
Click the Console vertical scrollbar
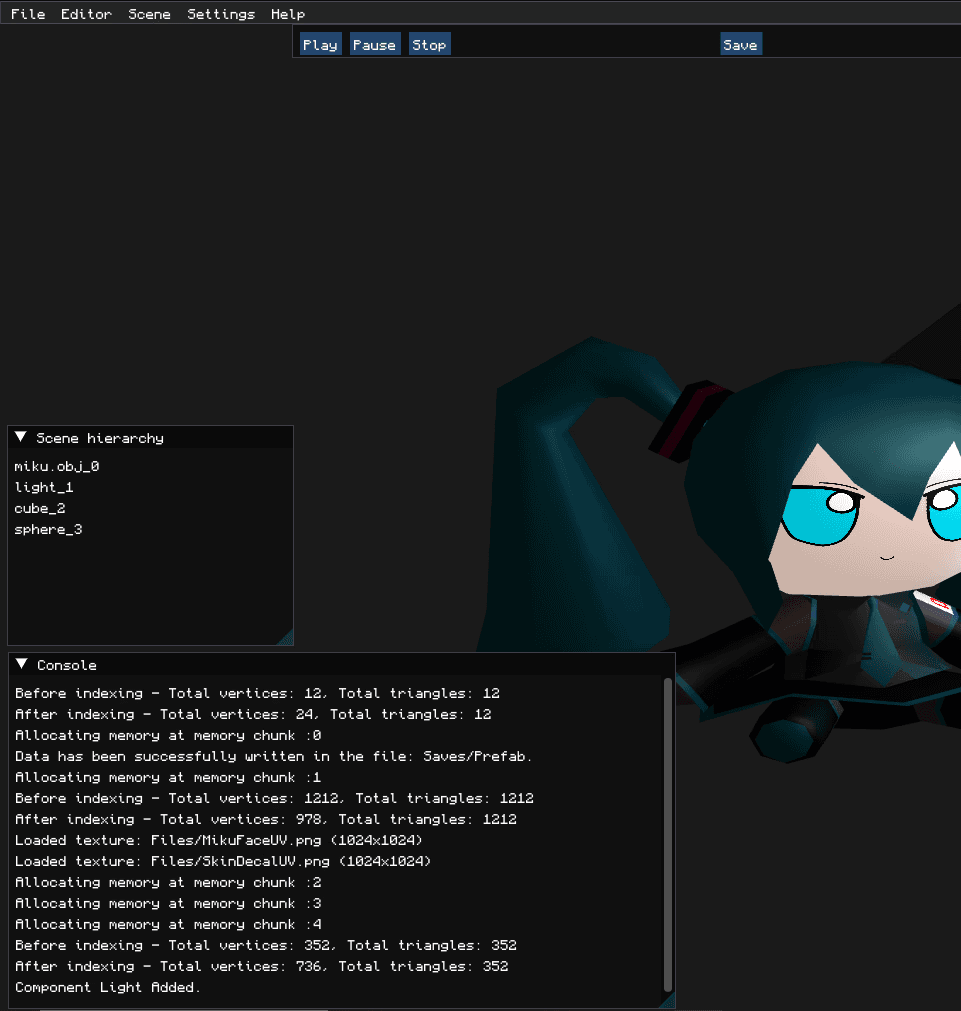click(668, 834)
